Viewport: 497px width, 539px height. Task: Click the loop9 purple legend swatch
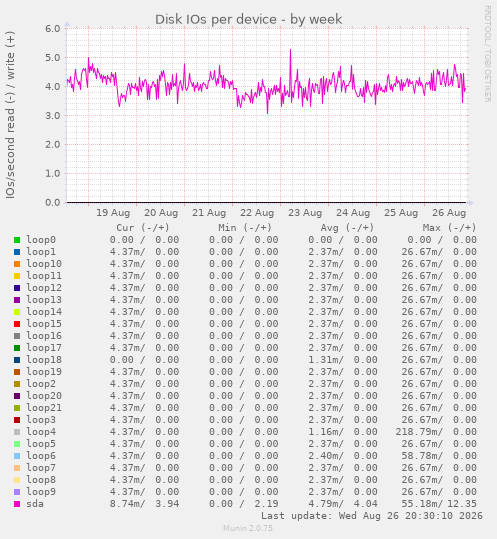click(x=17, y=492)
